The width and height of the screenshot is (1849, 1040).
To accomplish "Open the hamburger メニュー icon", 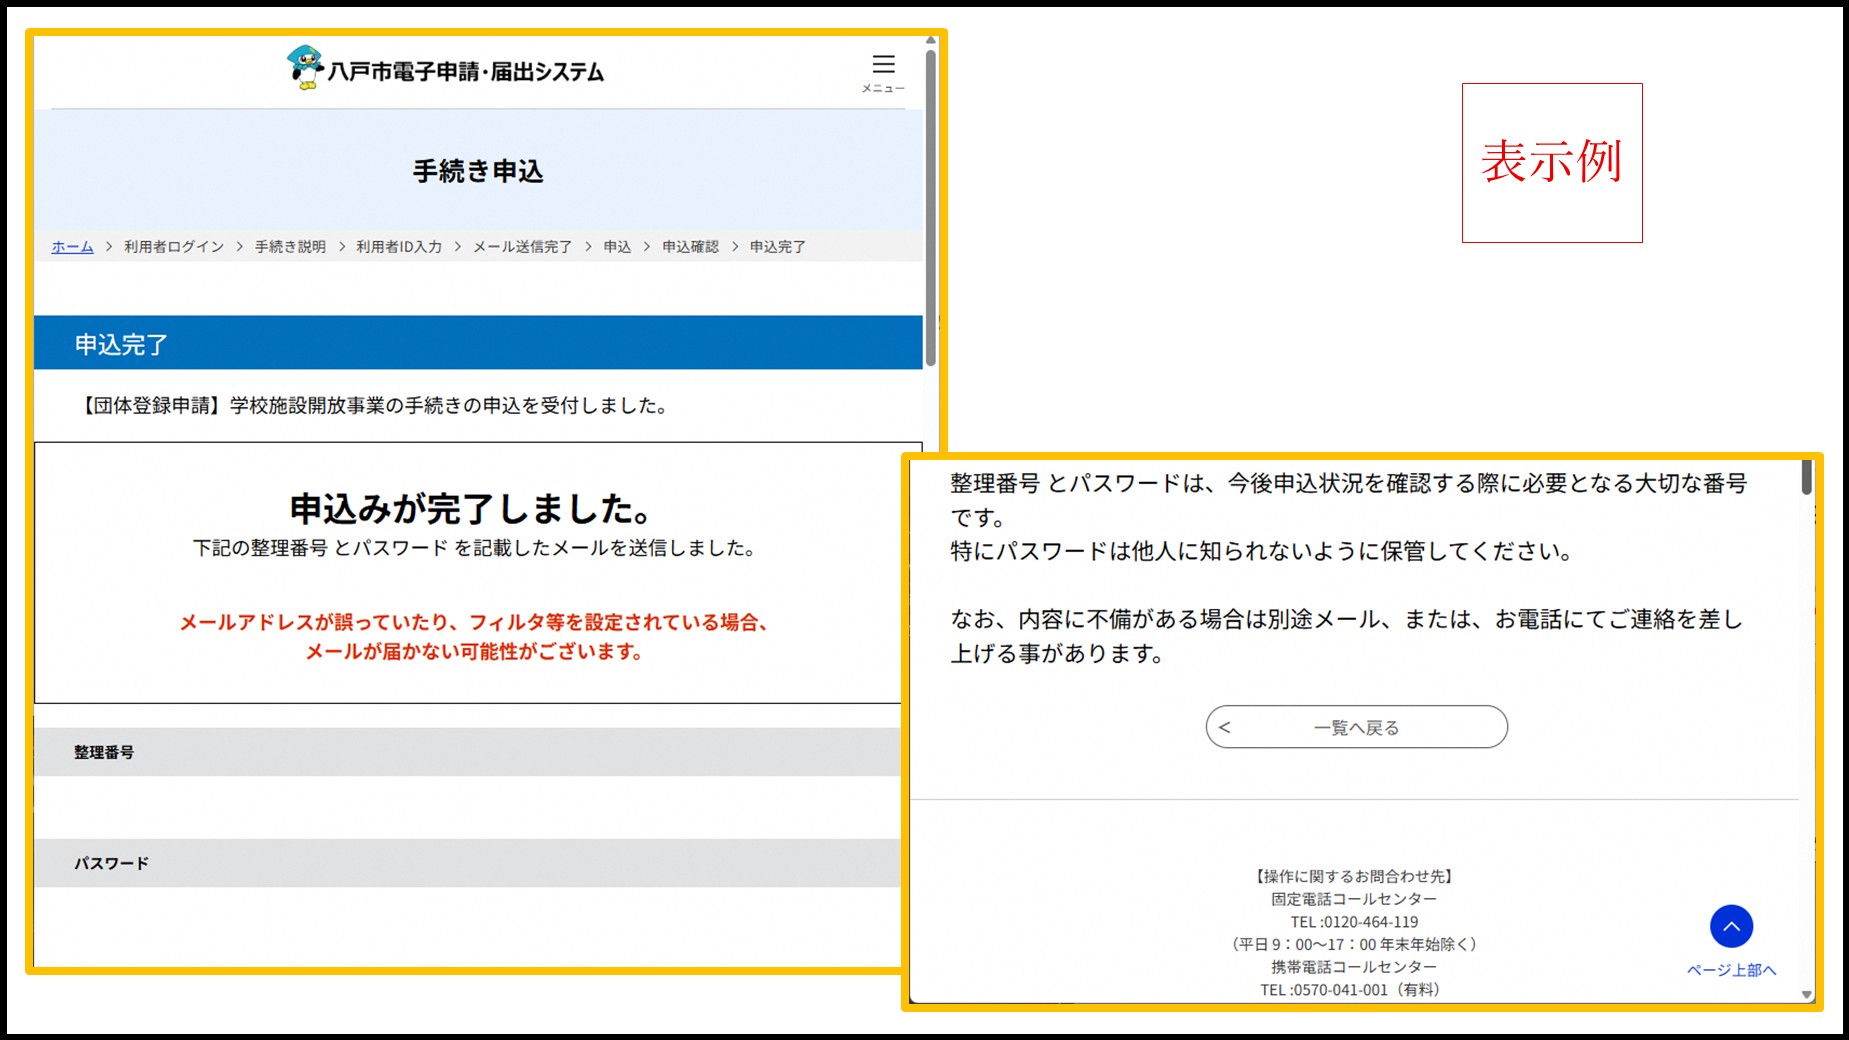I will (x=884, y=64).
